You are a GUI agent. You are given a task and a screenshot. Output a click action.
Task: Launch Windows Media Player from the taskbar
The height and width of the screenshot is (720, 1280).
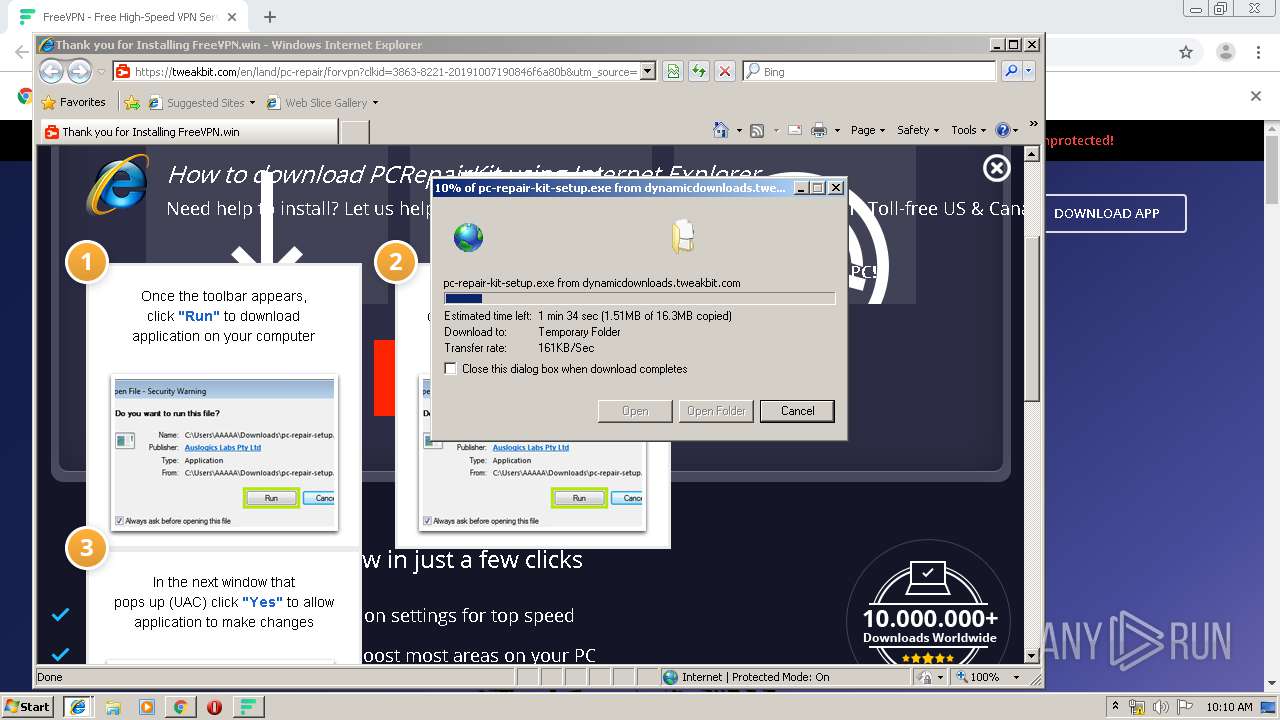click(147, 706)
